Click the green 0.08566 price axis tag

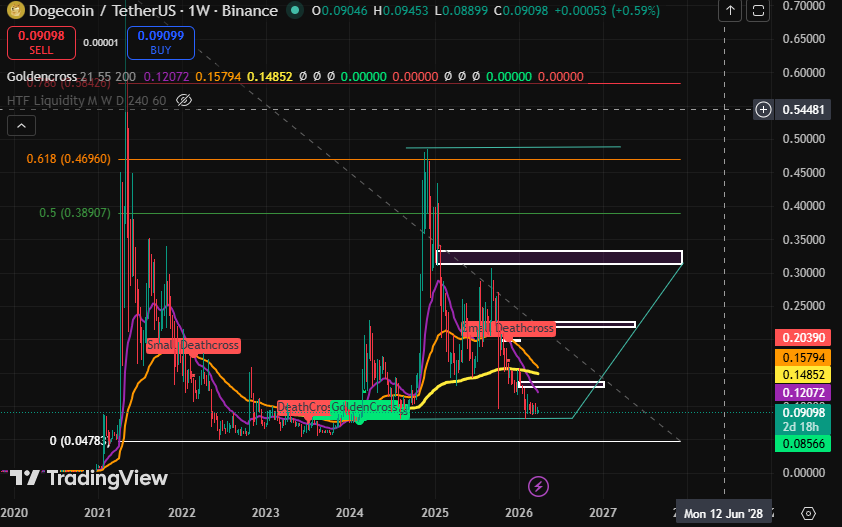803,444
